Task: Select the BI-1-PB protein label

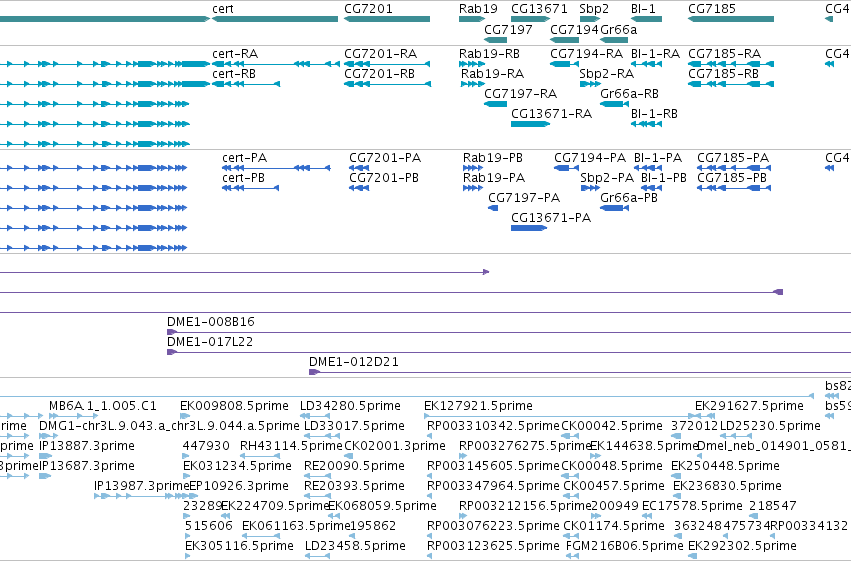Action: pos(664,178)
